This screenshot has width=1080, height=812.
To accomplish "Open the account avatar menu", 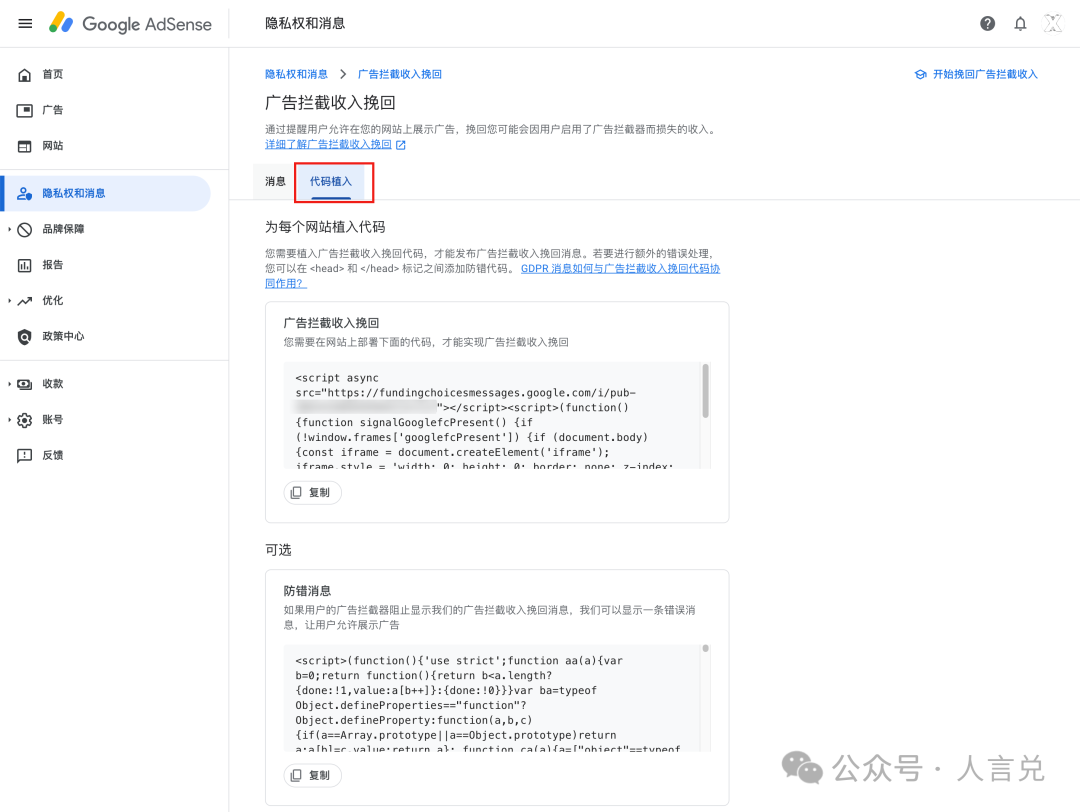I will click(1052, 23).
